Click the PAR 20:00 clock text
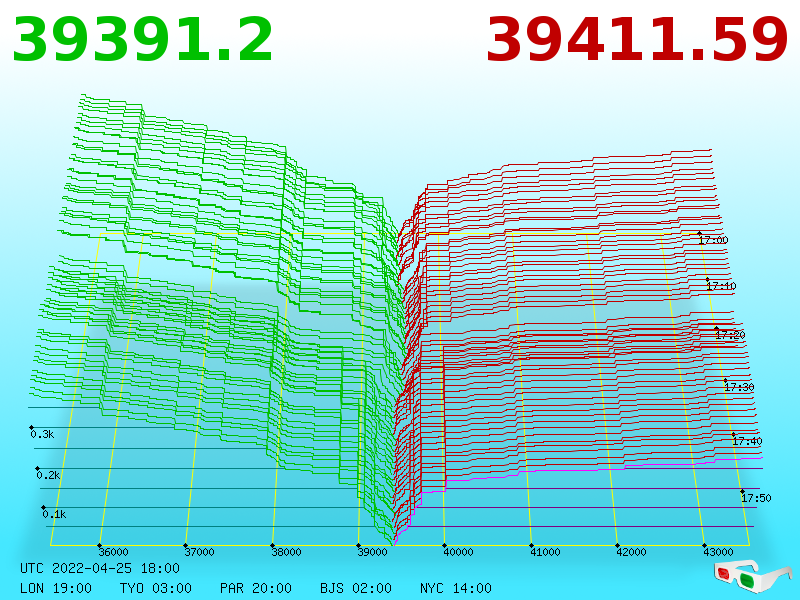 pos(256,588)
